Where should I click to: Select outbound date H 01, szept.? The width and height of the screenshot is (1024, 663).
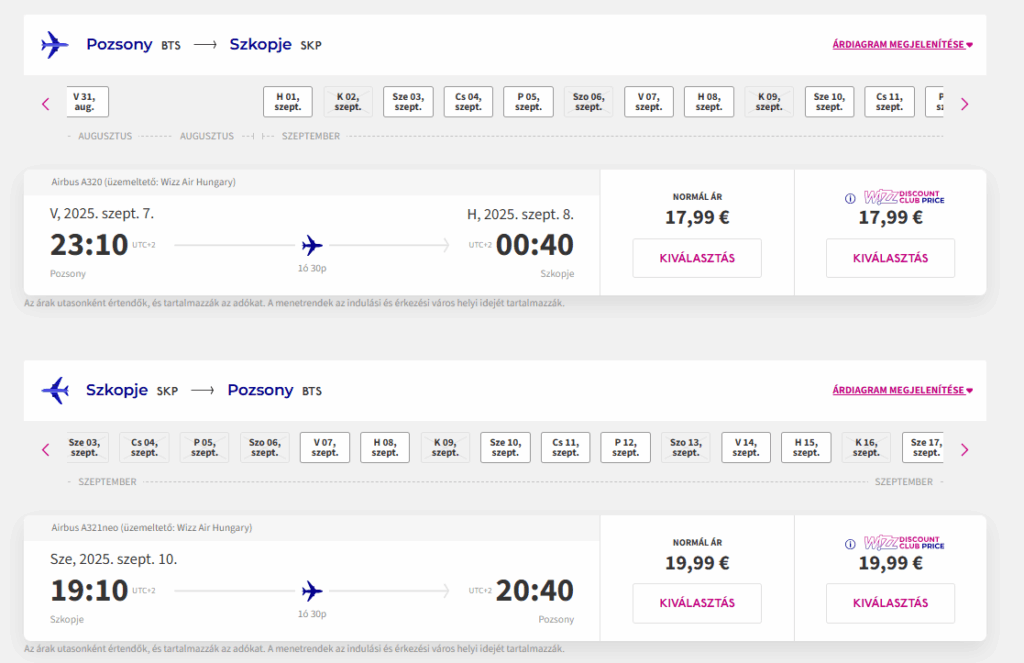coord(288,102)
